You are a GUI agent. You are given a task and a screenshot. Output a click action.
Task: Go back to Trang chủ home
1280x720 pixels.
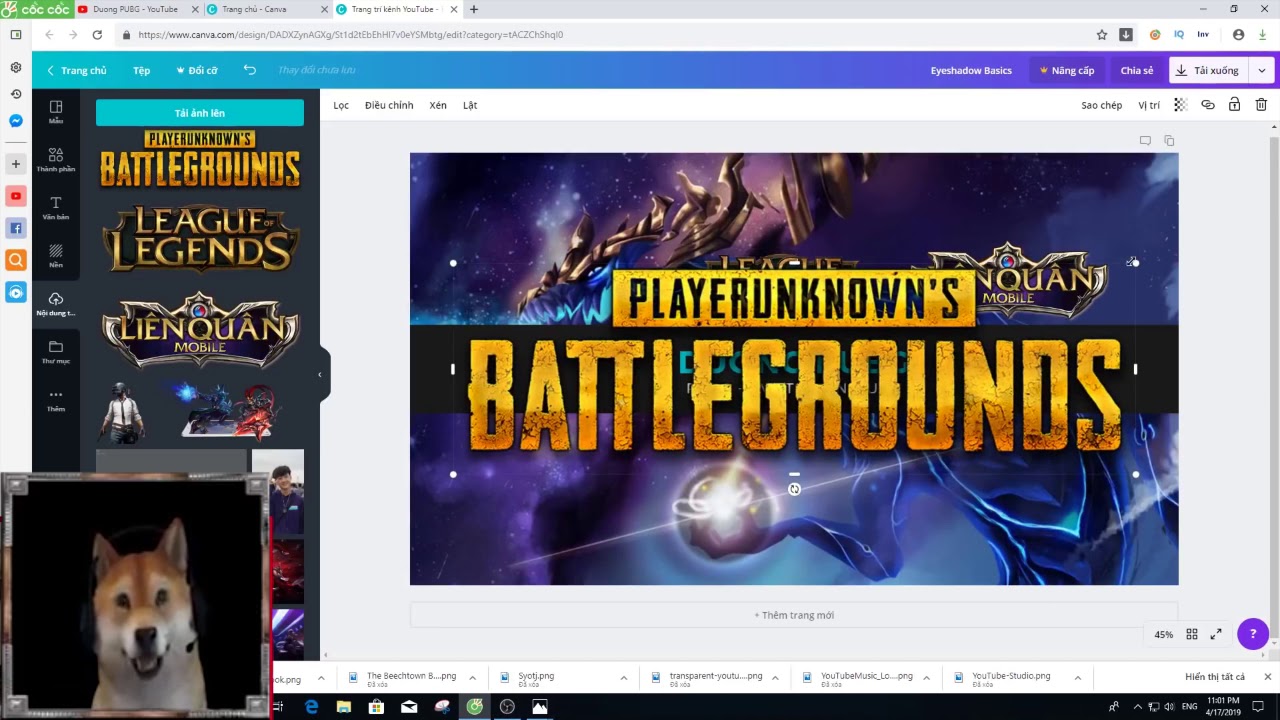pyautogui.click(x=76, y=70)
